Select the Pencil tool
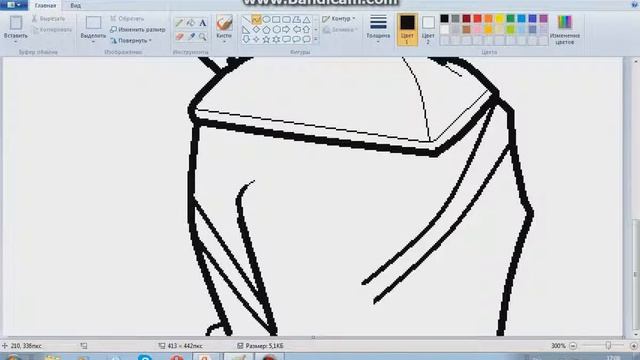Viewport: 640px width, 360px height. click(180, 23)
